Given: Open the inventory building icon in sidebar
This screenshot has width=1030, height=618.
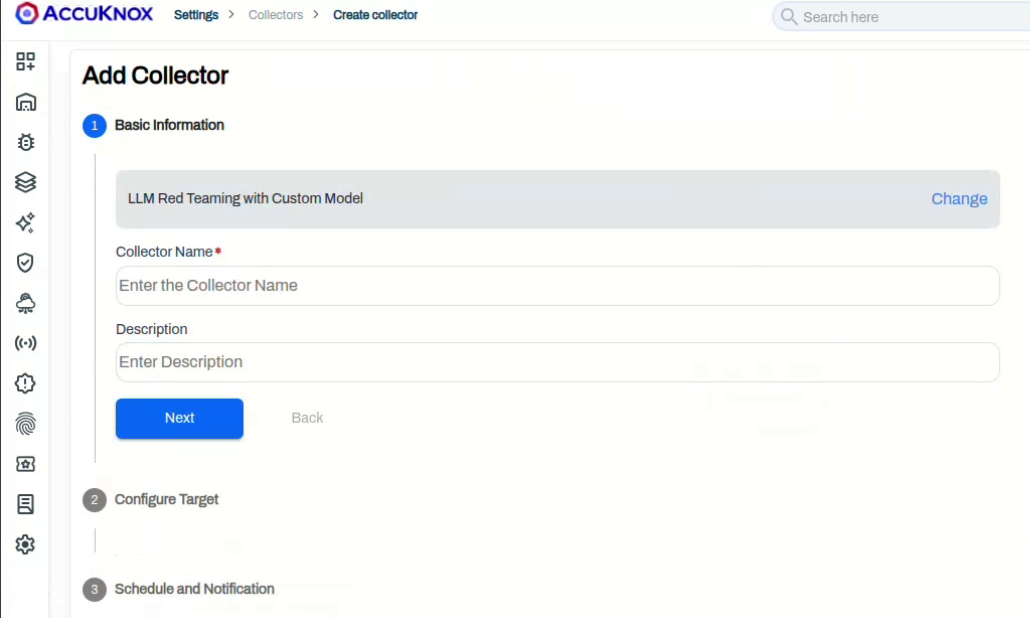Looking at the screenshot, I should (x=26, y=102).
